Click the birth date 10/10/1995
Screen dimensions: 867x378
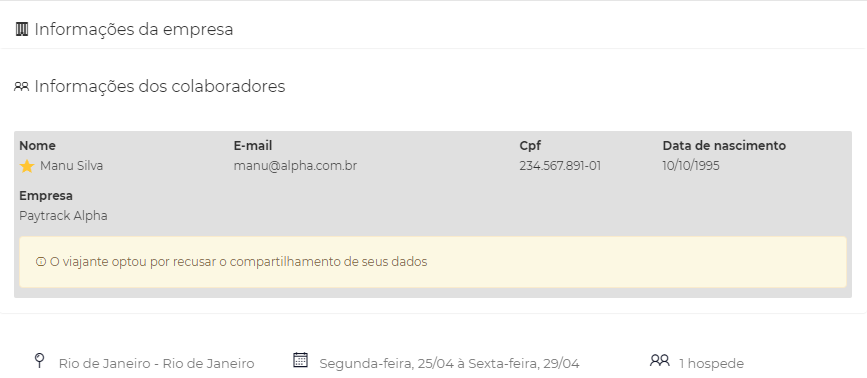pyautogui.click(x=691, y=166)
